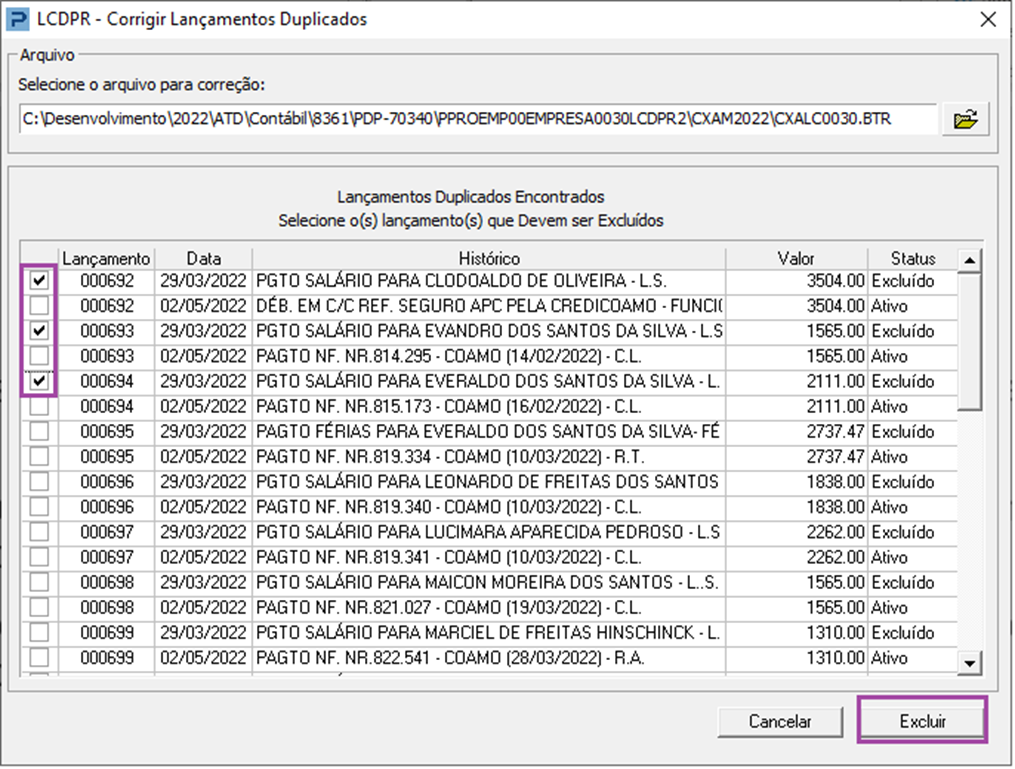This screenshot has height=769, width=1015.
Task: Click the Histórico column header
Action: 489,258
